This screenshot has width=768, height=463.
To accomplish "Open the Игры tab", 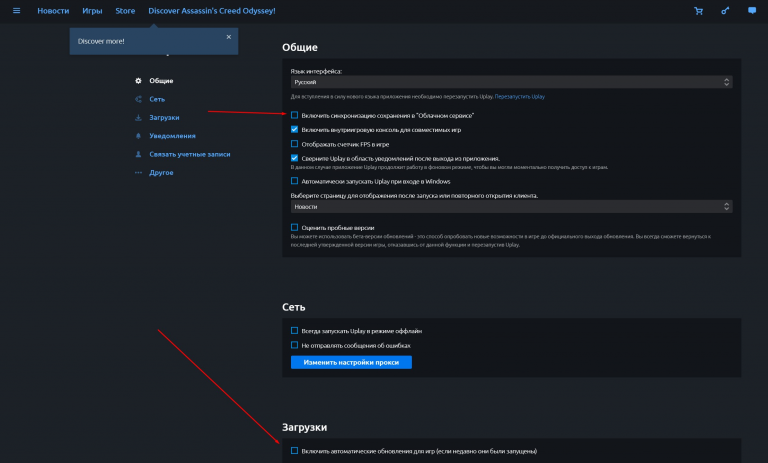I will [92, 11].
